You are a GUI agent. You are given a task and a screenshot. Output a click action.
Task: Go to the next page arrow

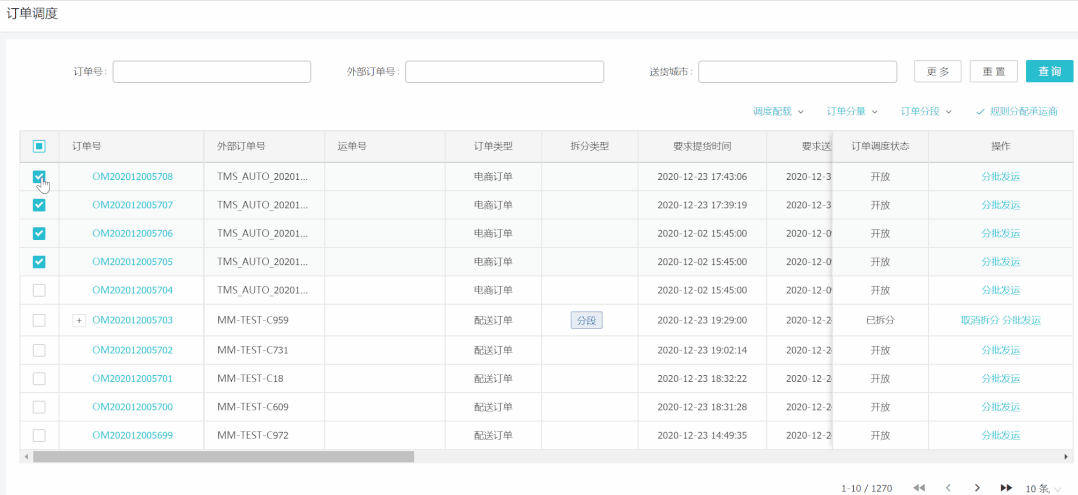(977, 488)
